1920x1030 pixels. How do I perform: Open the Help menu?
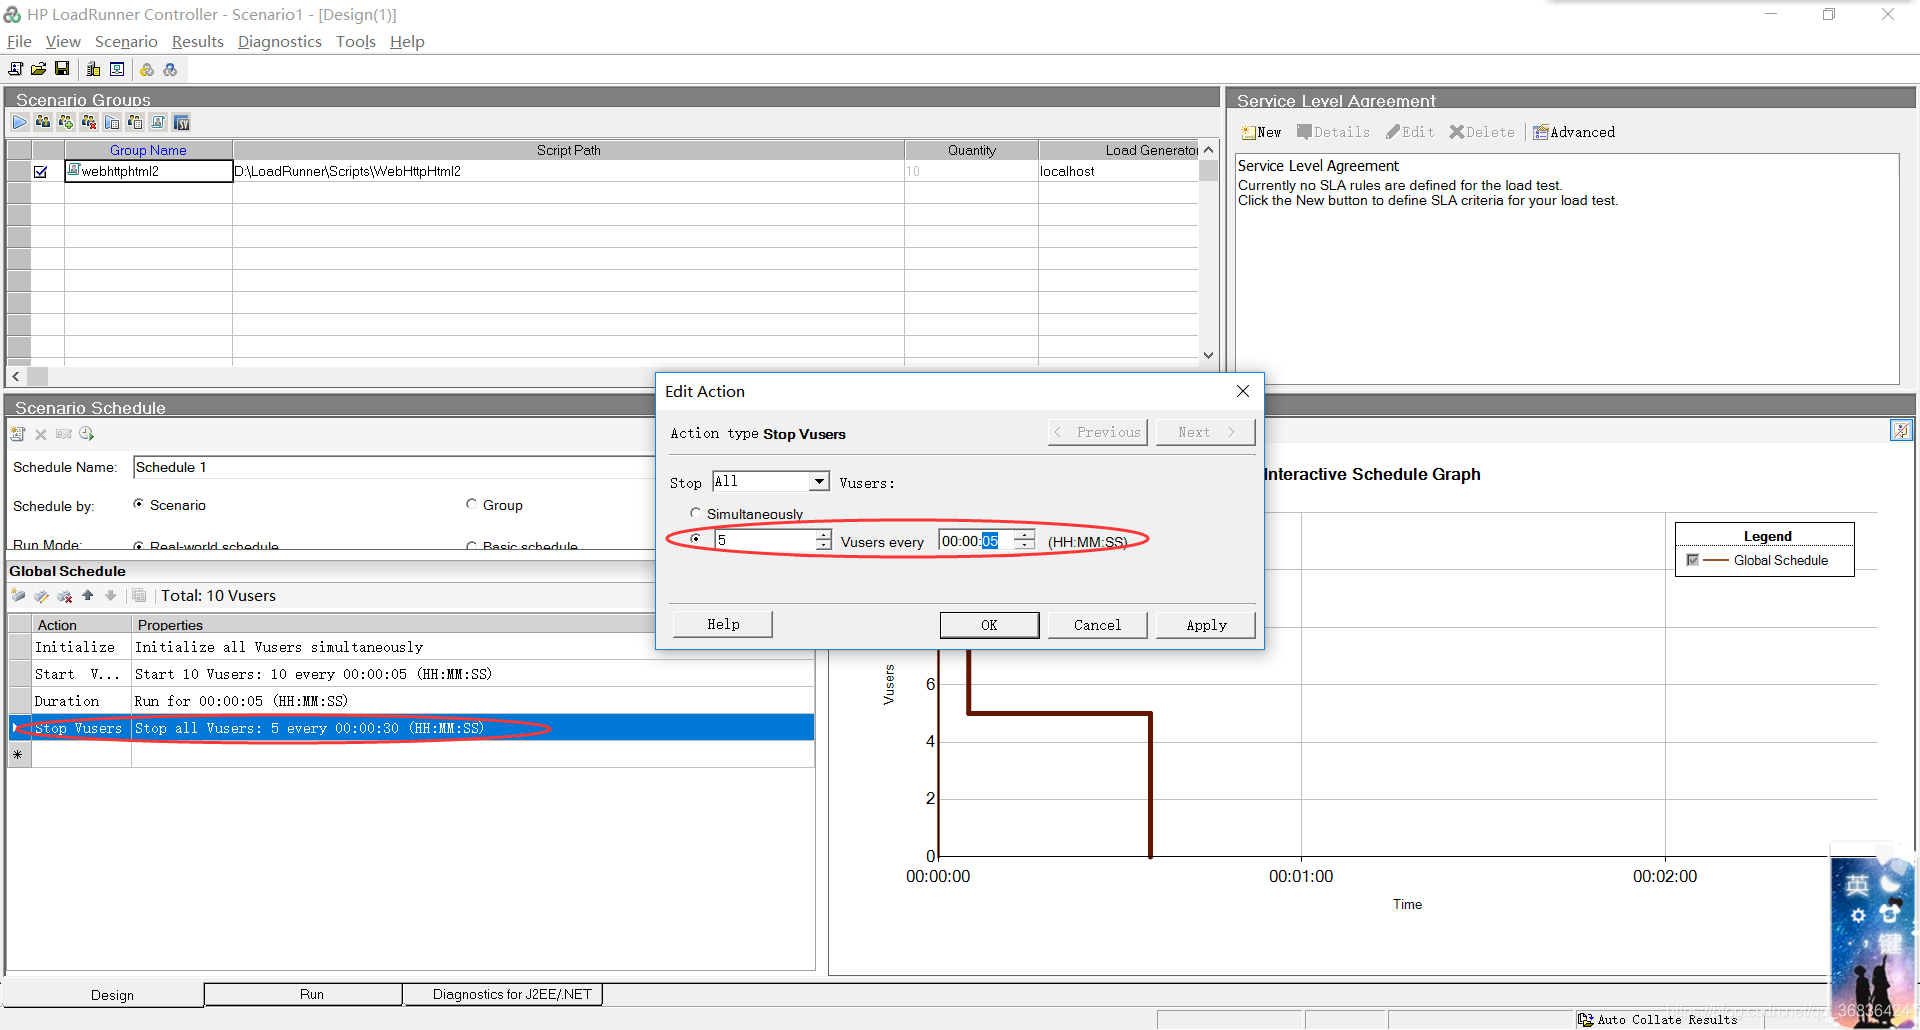click(407, 41)
